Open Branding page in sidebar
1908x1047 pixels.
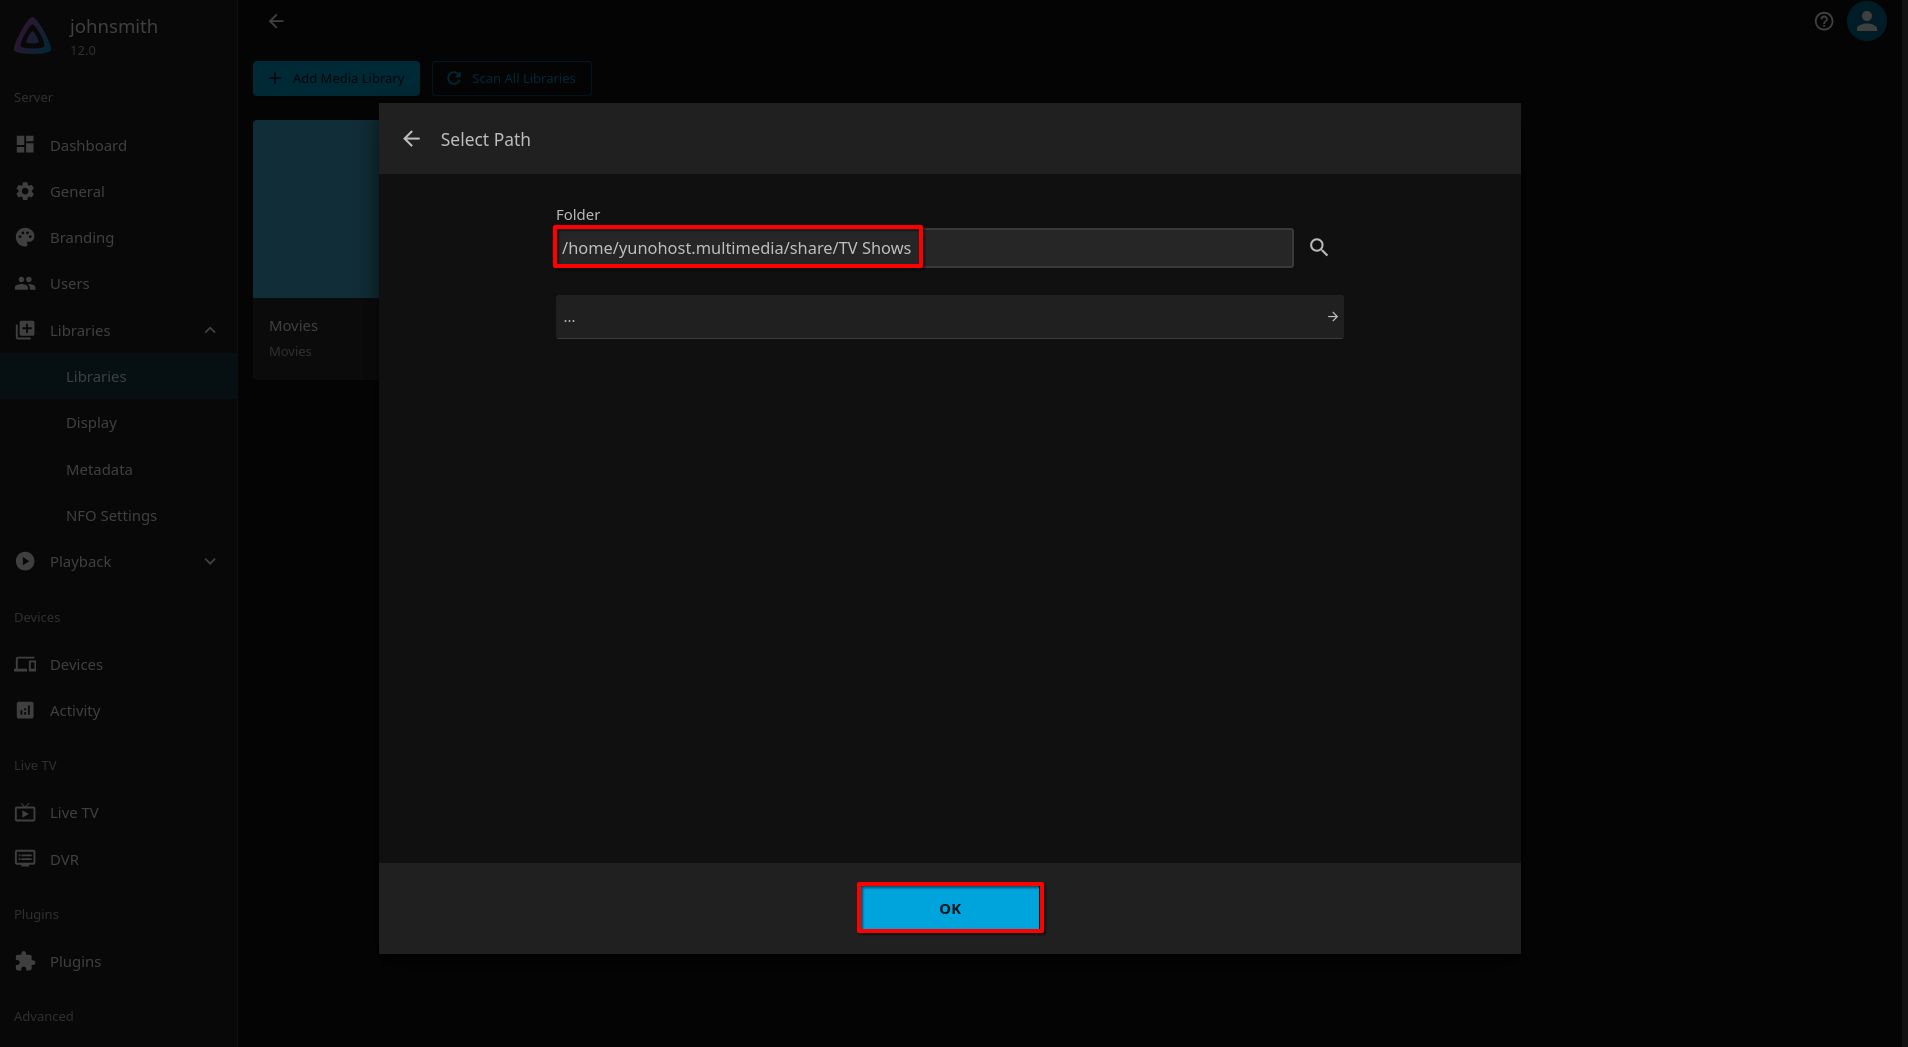[118, 237]
